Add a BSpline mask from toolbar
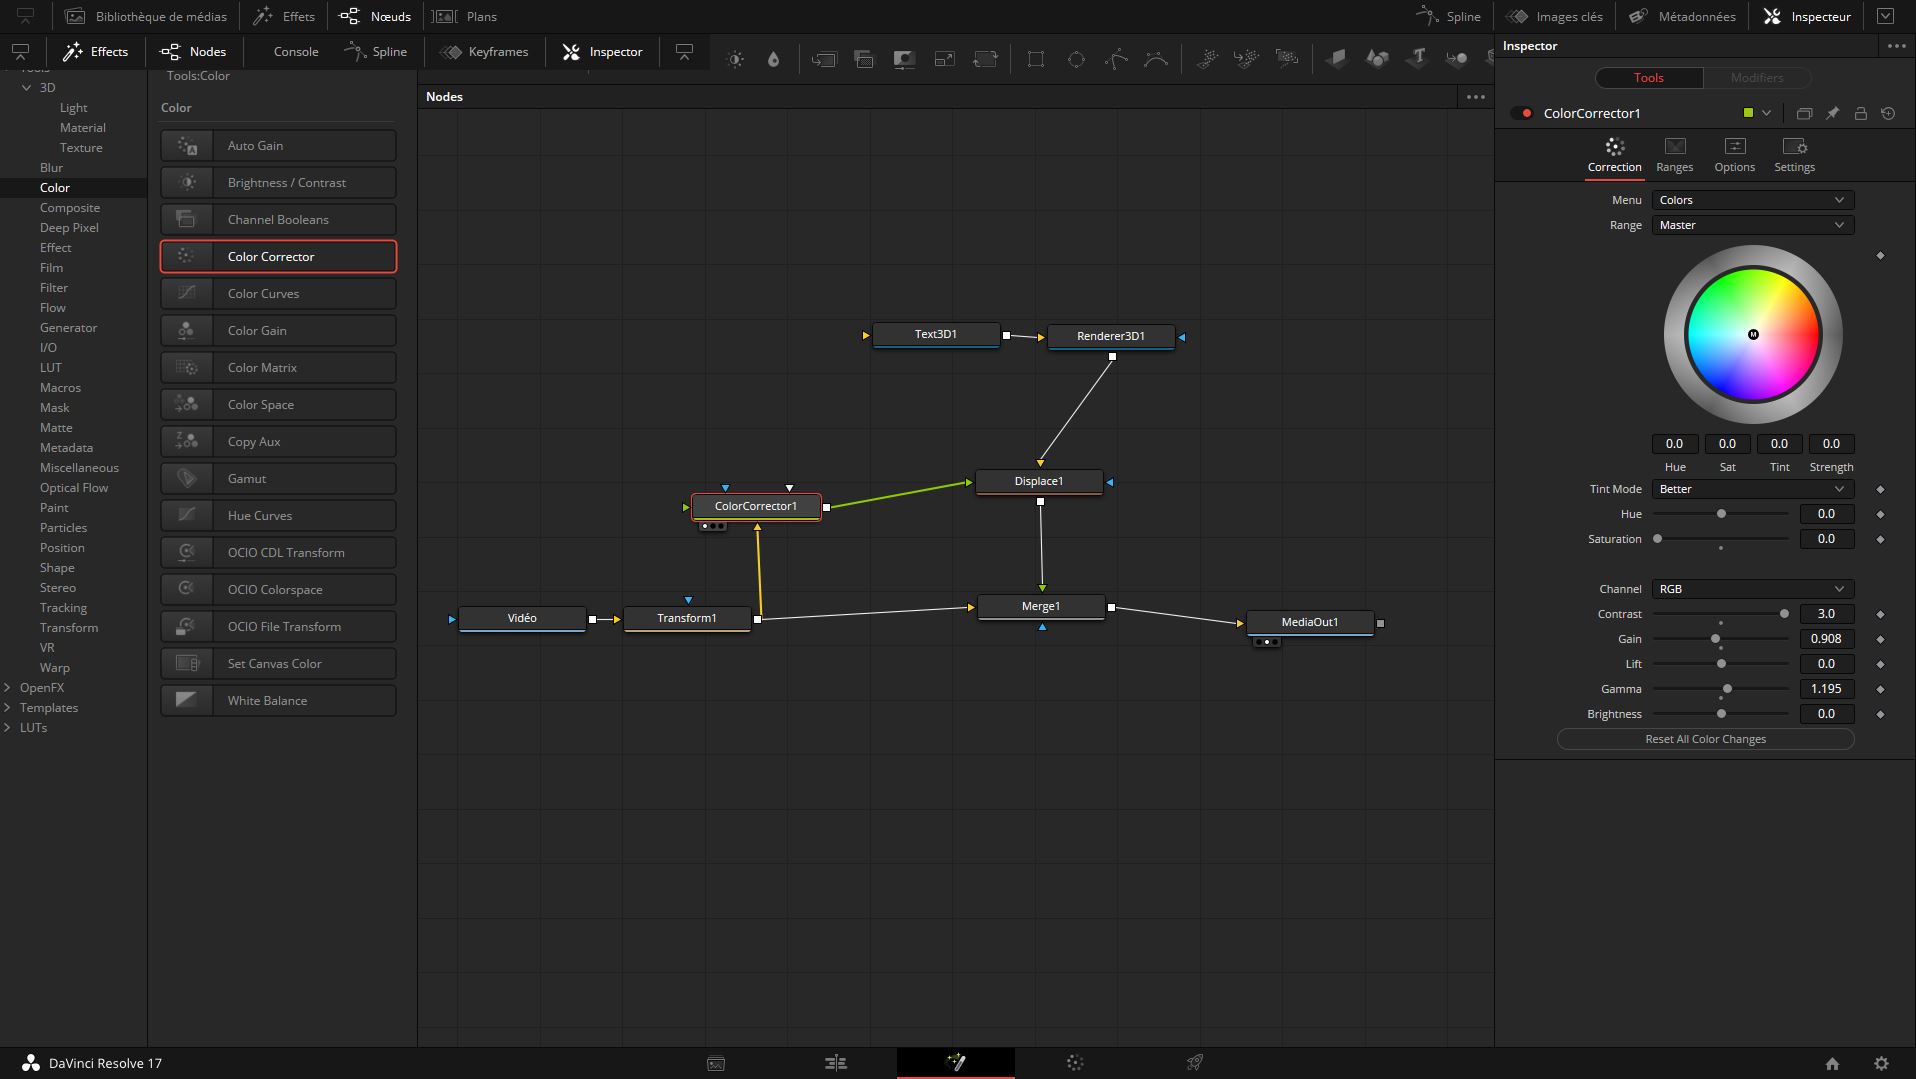Viewport: 1916px width, 1079px height. (1156, 59)
